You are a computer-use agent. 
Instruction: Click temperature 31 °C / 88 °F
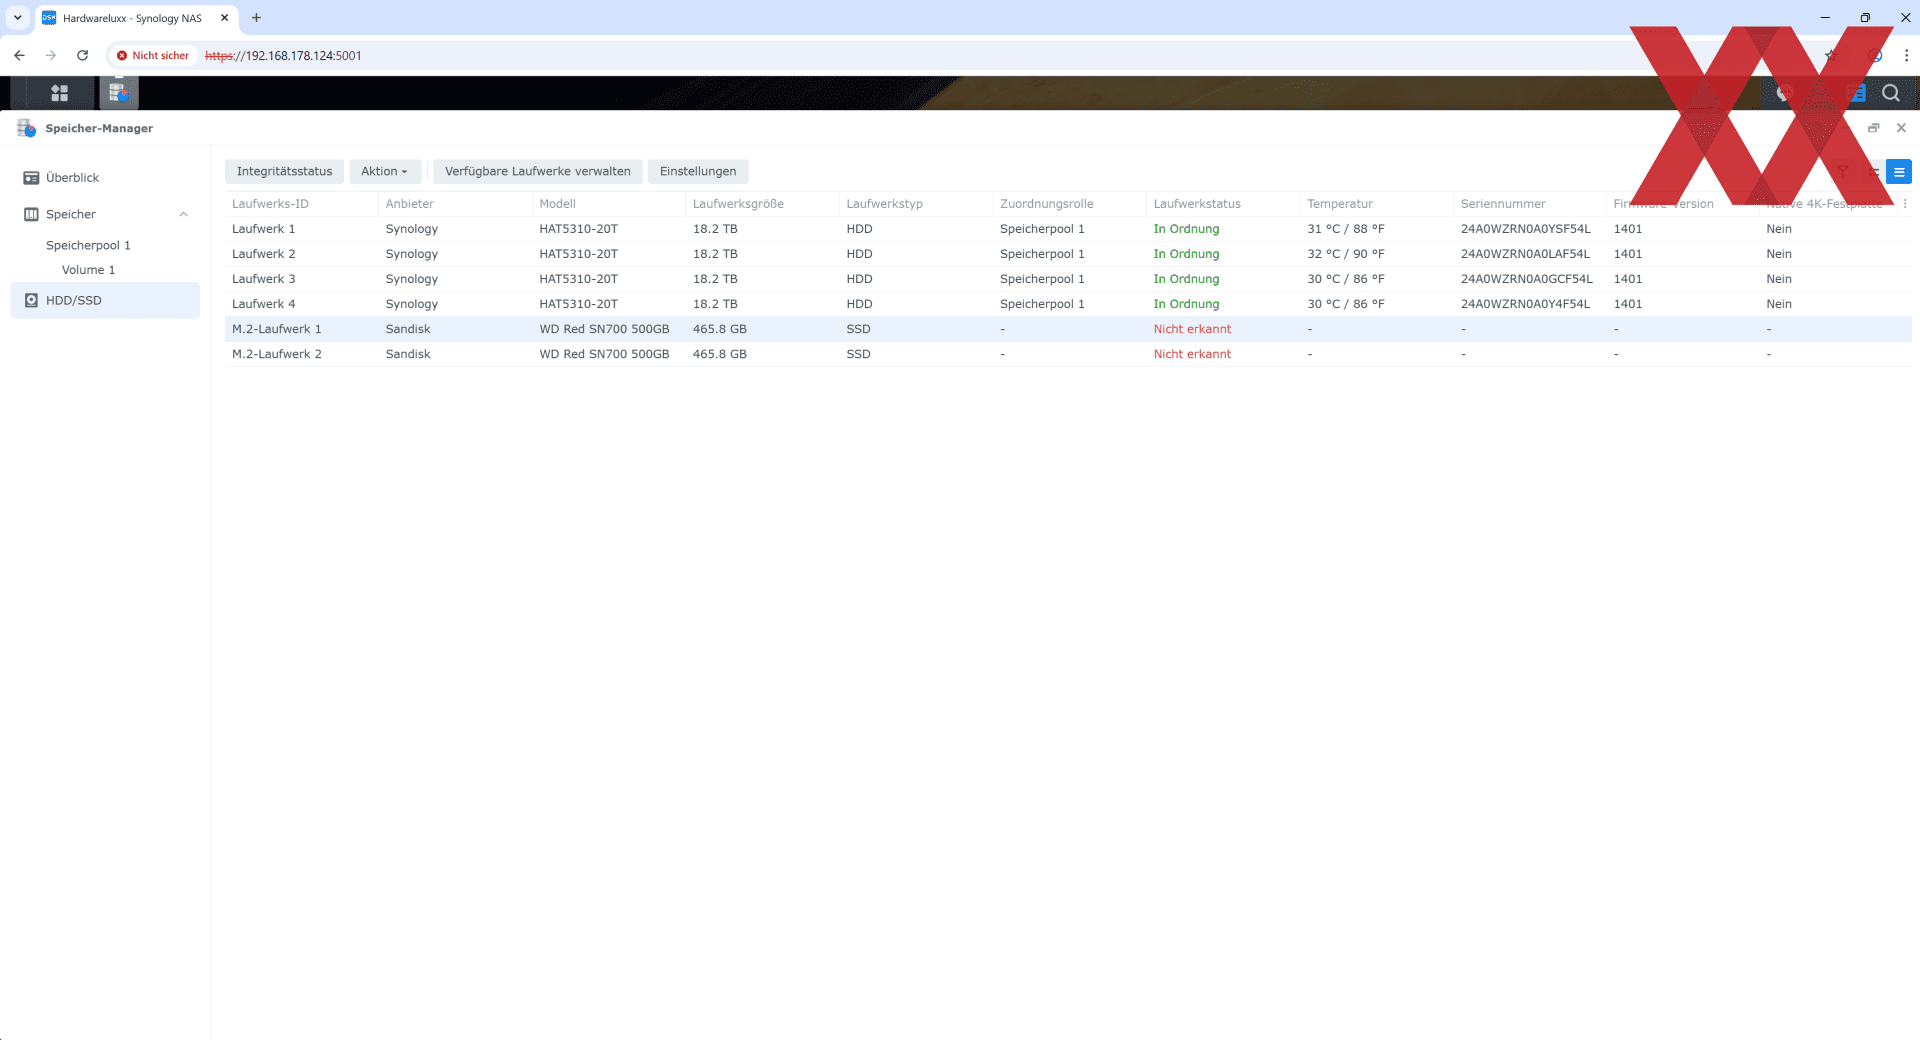[1345, 229]
